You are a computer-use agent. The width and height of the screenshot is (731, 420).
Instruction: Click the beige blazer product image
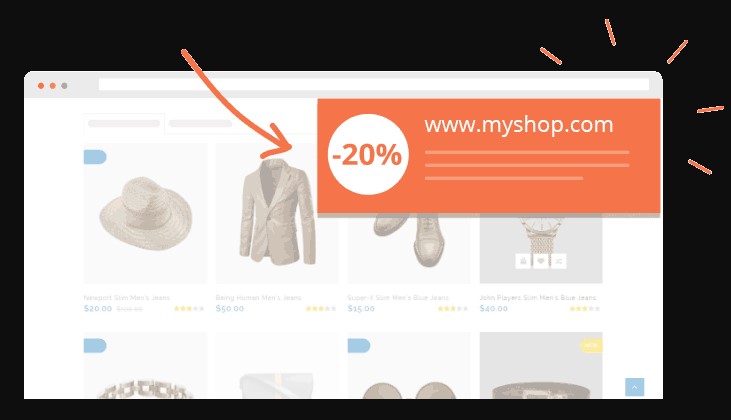[x=277, y=213]
